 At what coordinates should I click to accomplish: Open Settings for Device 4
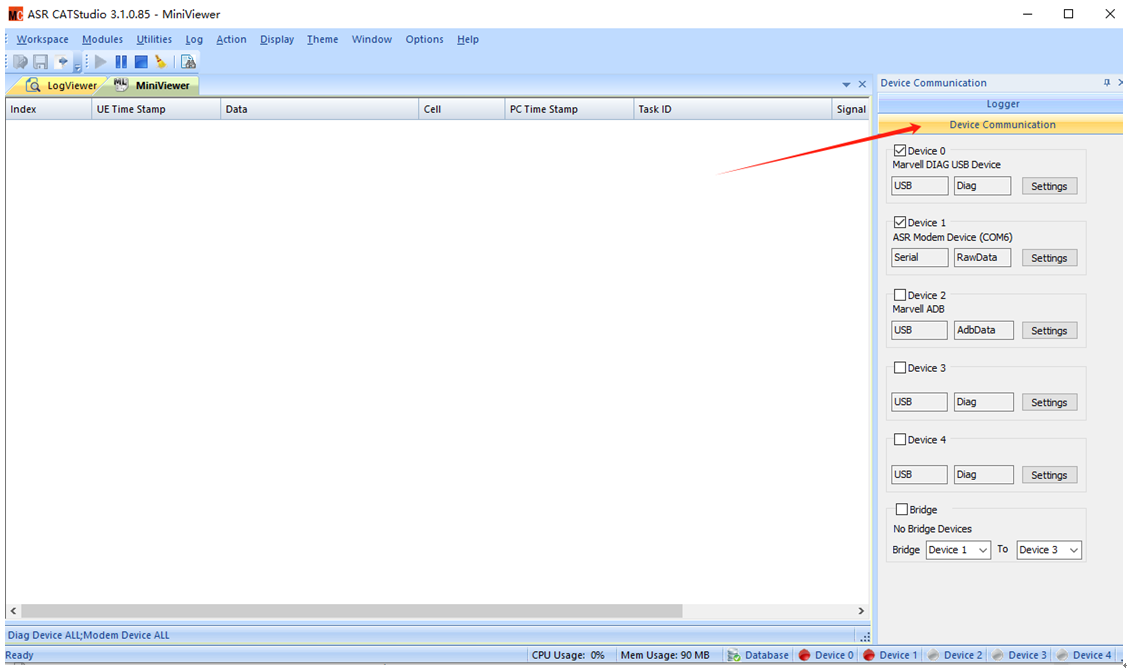pyautogui.click(x=1049, y=475)
